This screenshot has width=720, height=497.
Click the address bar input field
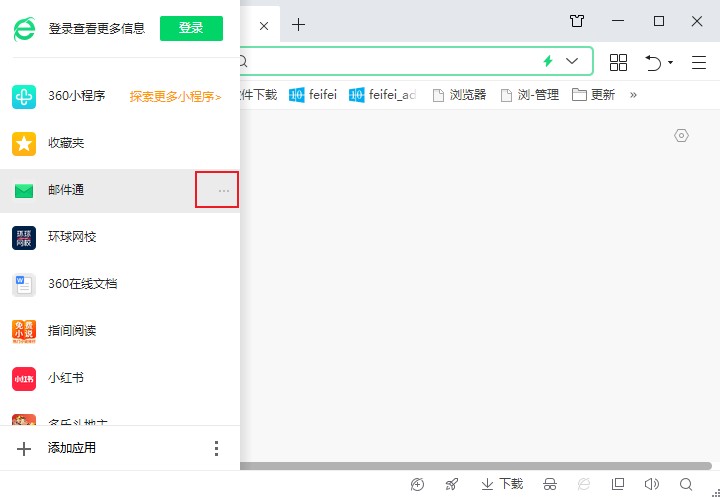[x=390, y=61]
